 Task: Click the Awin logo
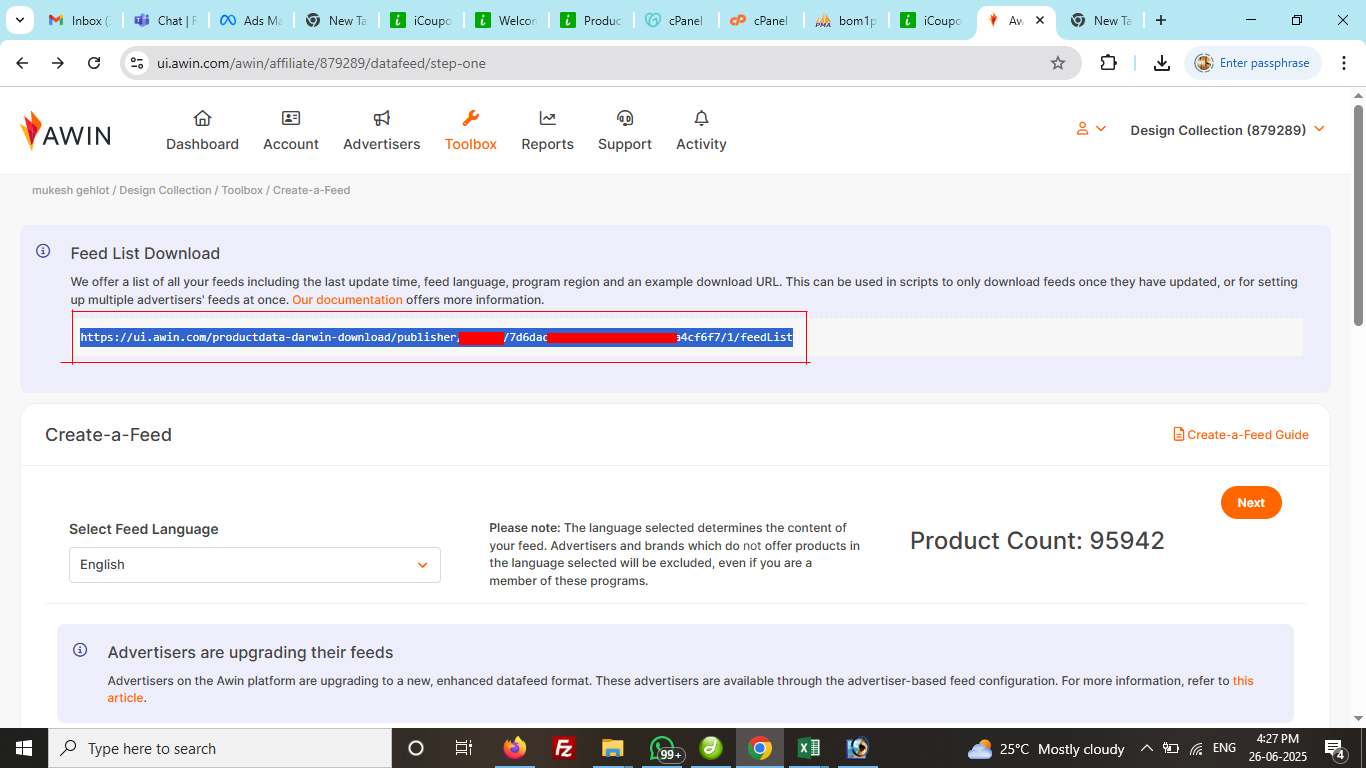(65, 131)
